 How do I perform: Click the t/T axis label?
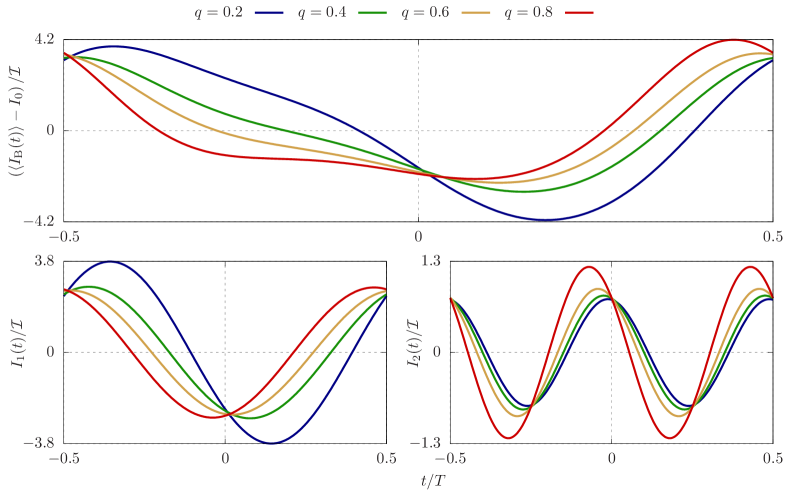(x=433, y=481)
